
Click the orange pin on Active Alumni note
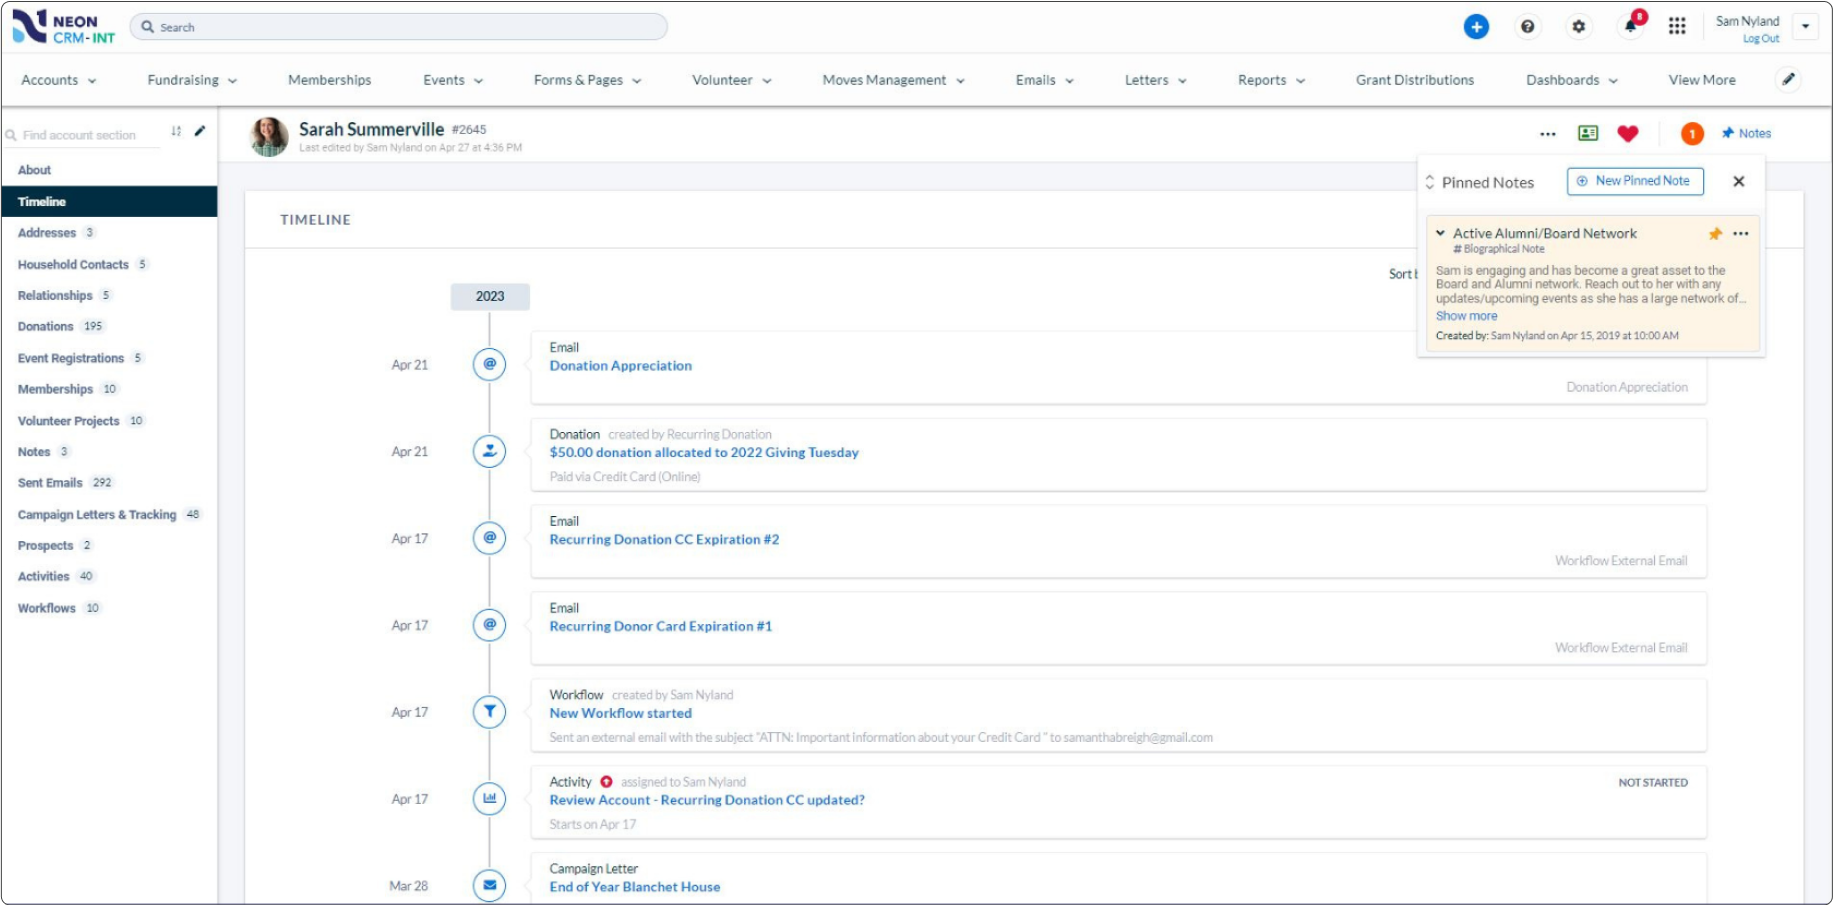[1715, 234]
